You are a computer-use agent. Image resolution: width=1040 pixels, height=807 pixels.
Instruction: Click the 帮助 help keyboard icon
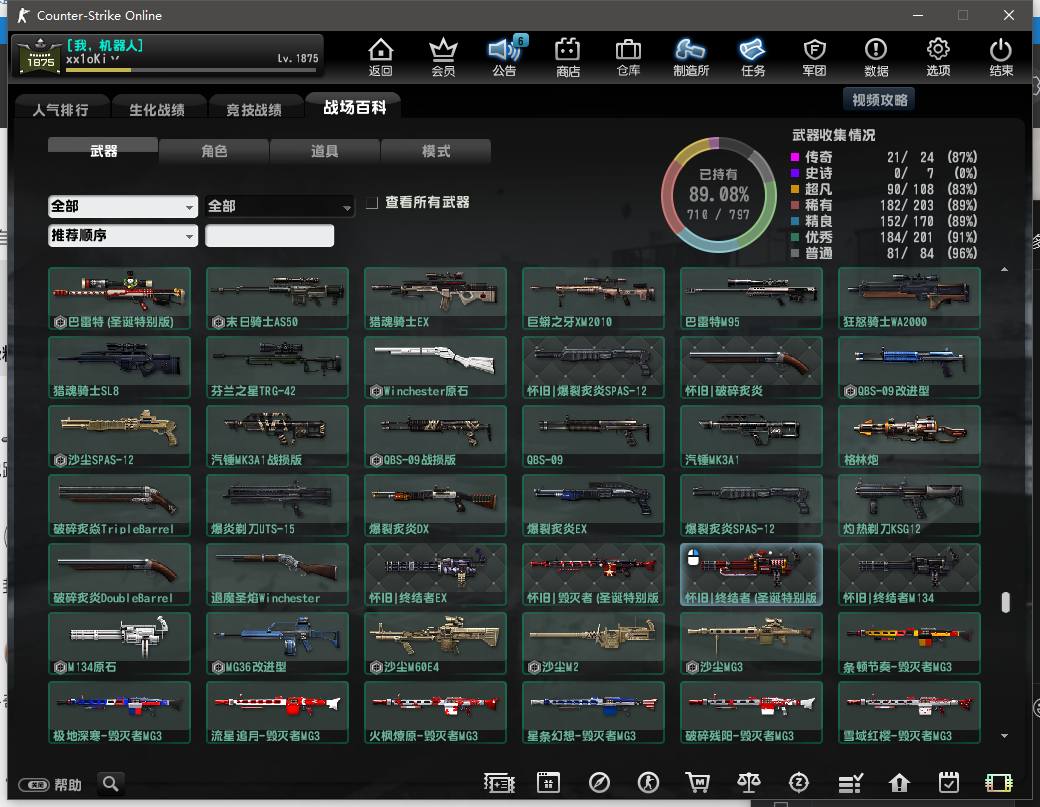click(34, 785)
